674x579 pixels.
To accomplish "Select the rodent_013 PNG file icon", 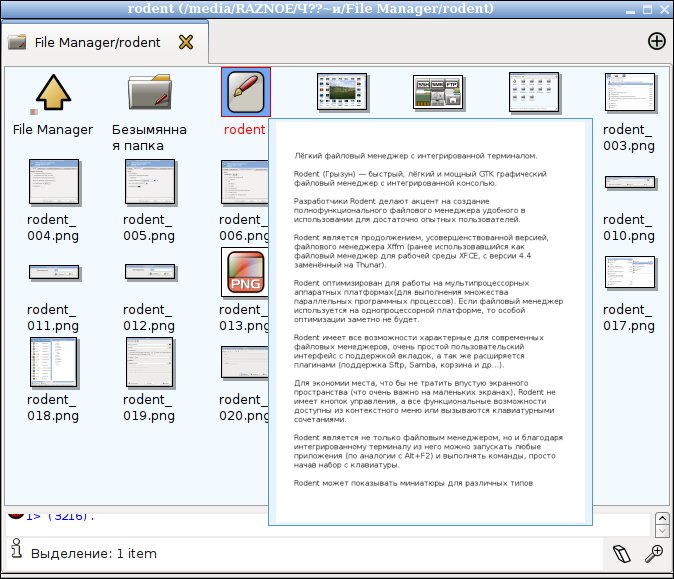I will pyautogui.click(x=245, y=272).
